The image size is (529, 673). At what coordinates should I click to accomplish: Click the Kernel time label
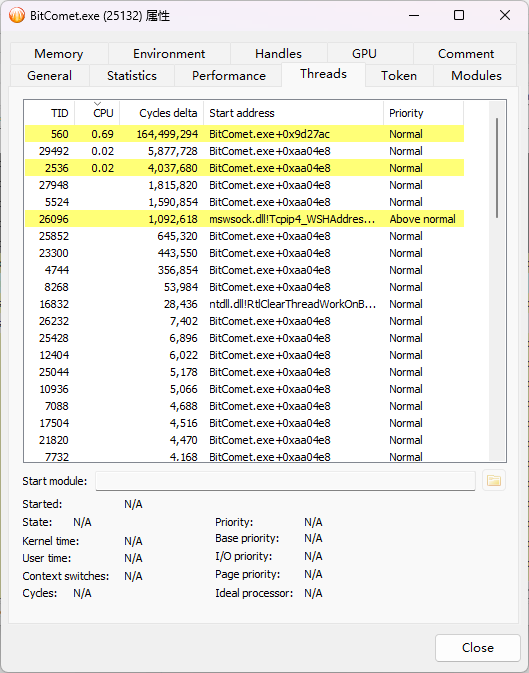[x=51, y=541]
